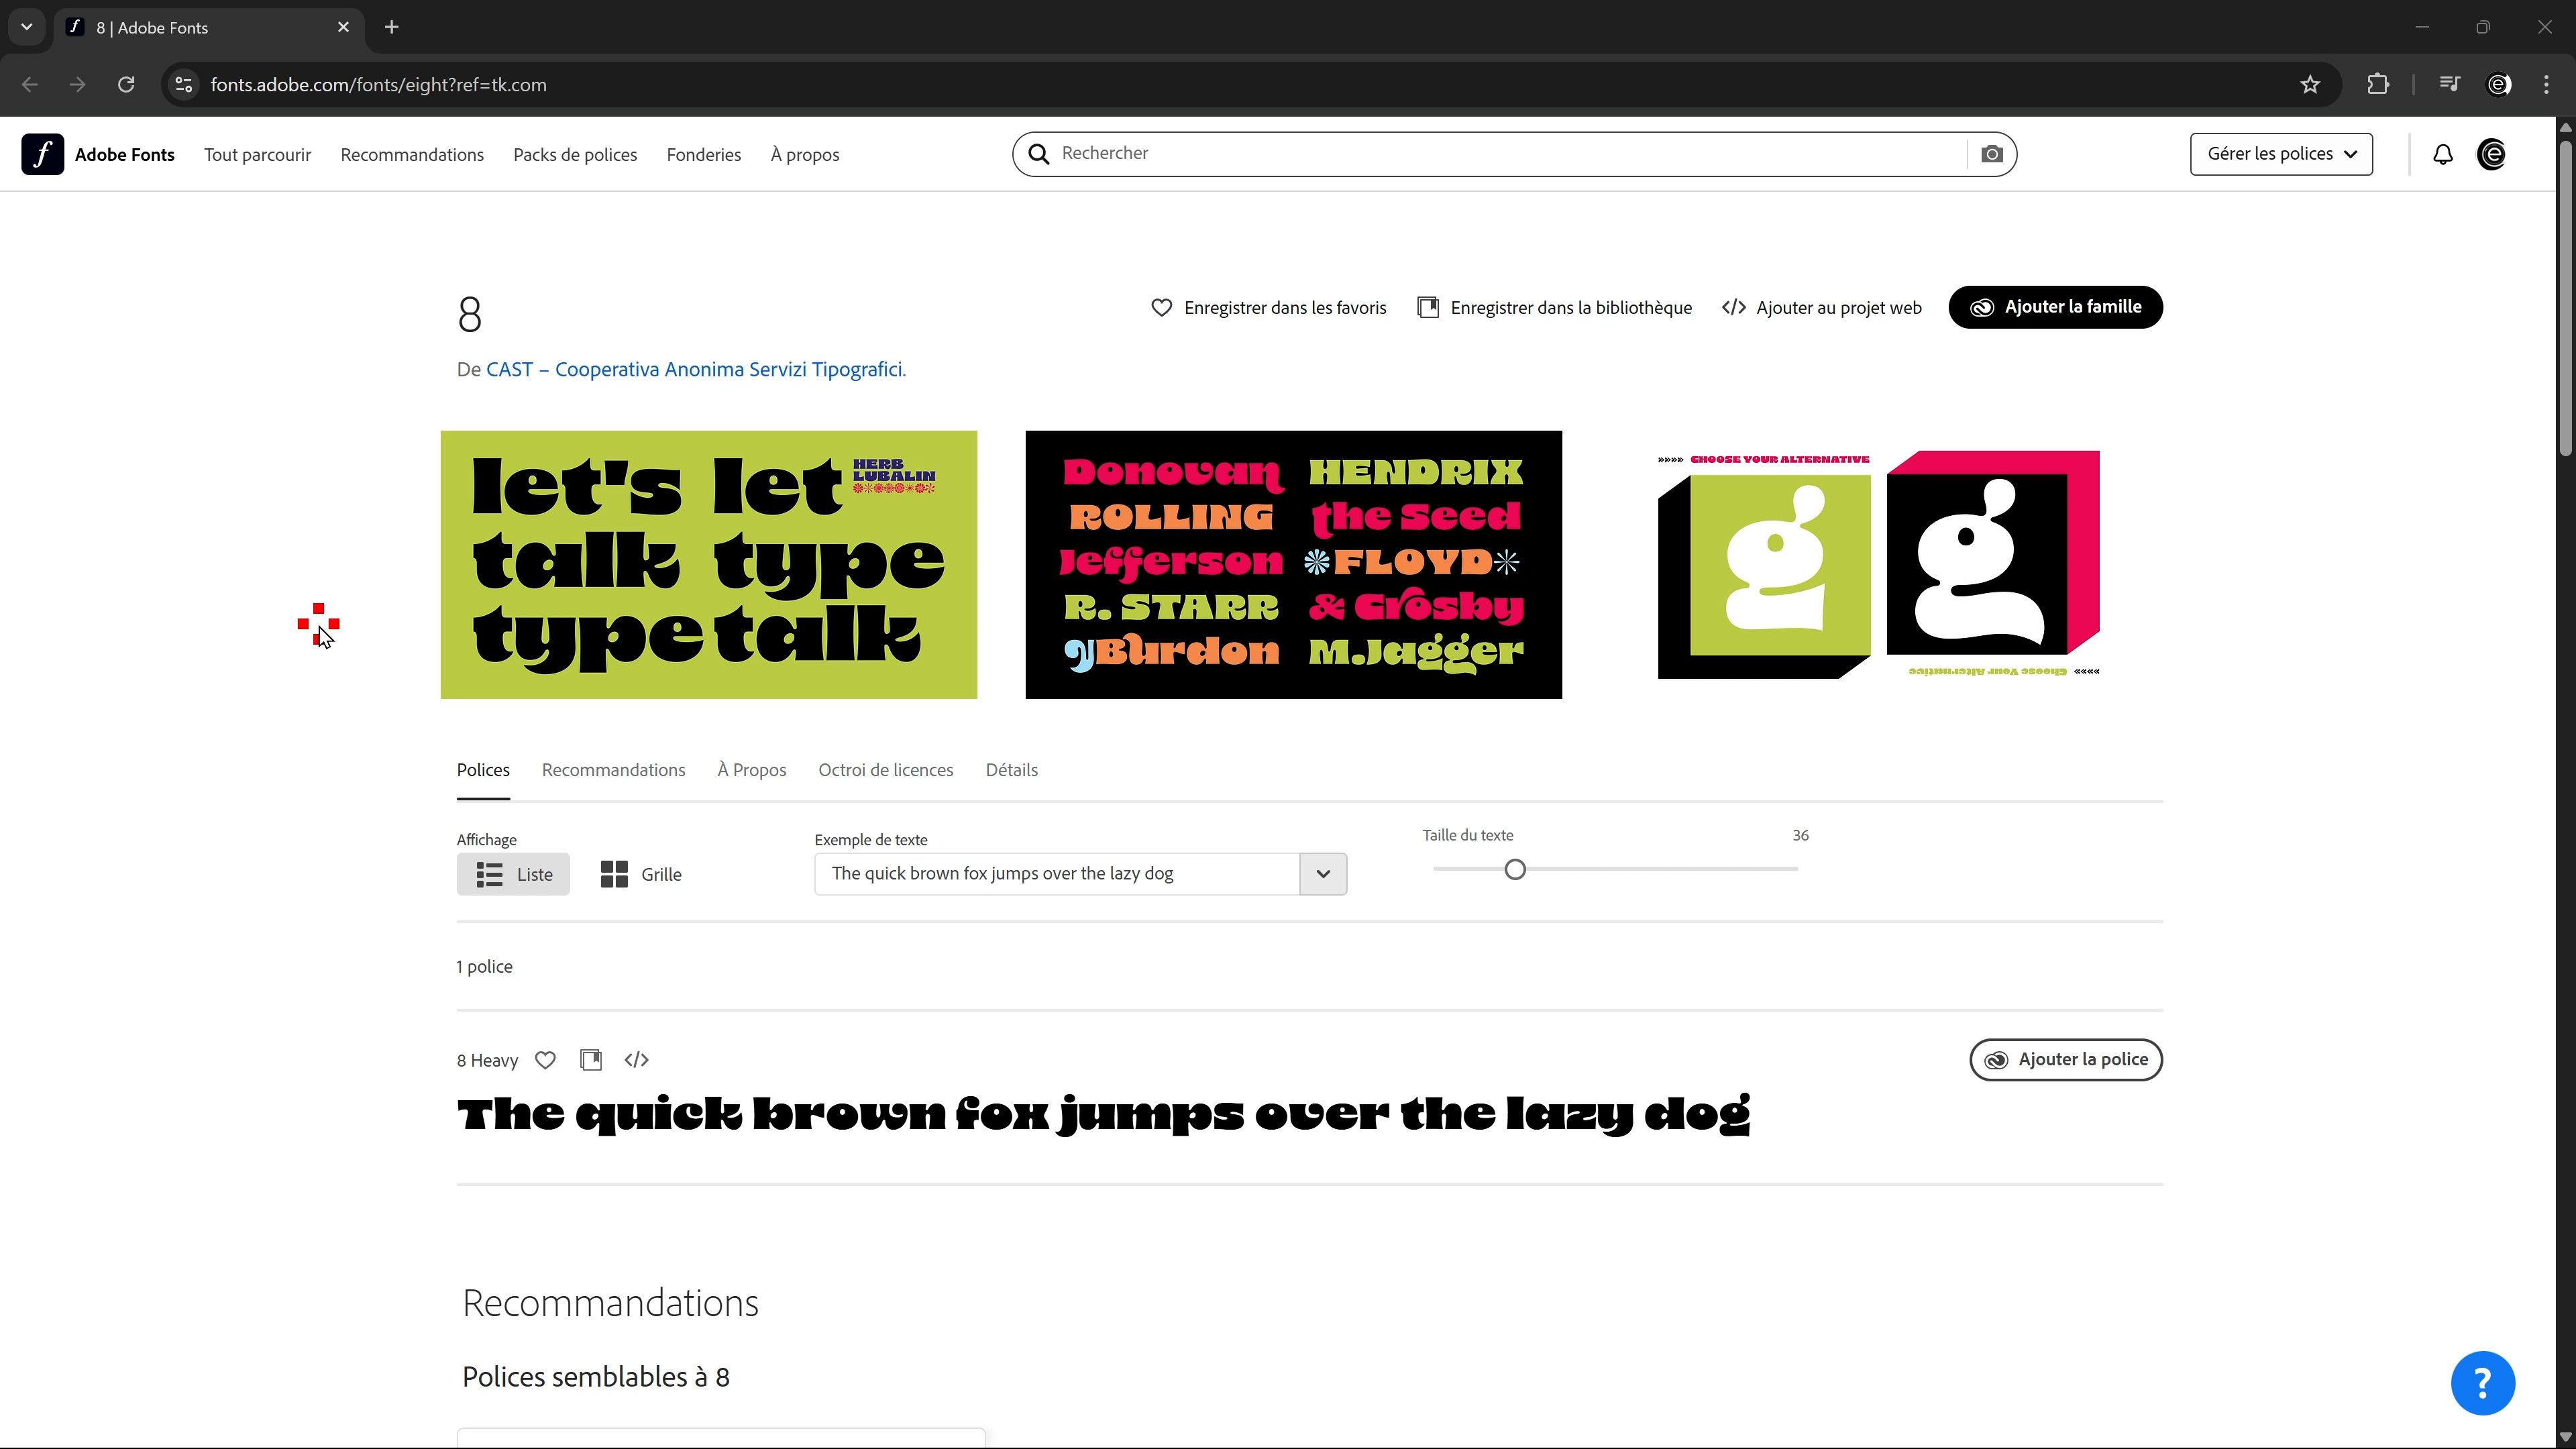Open the CAST foundry link
Viewport: 2576px width, 1449px height.
pyautogui.click(x=696, y=370)
